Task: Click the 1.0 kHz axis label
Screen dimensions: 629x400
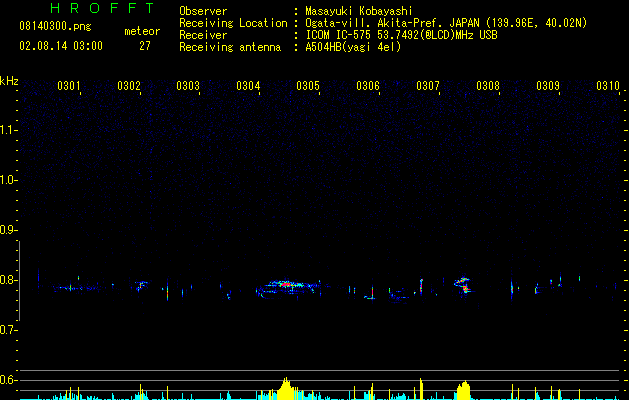Action: [x=7, y=180]
